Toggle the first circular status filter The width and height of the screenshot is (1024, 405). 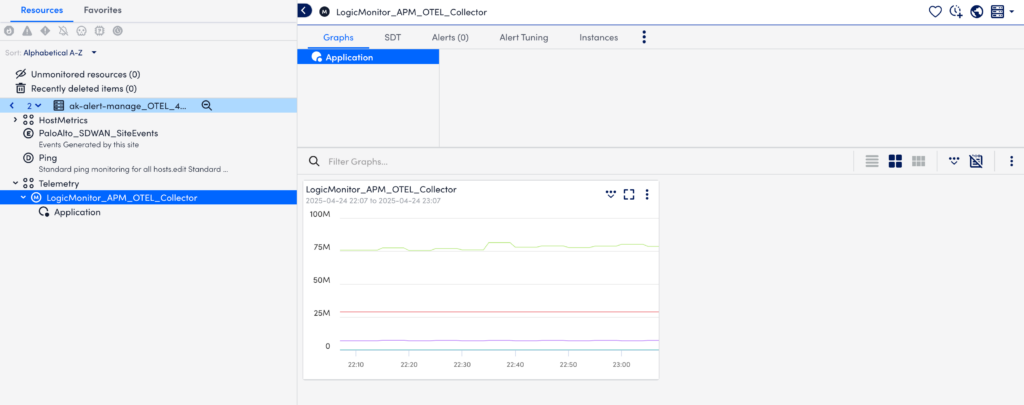tap(8, 31)
